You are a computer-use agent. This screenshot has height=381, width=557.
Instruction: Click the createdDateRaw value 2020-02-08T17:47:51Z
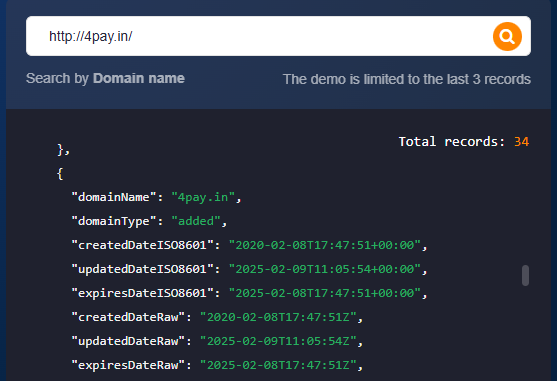tap(278, 317)
